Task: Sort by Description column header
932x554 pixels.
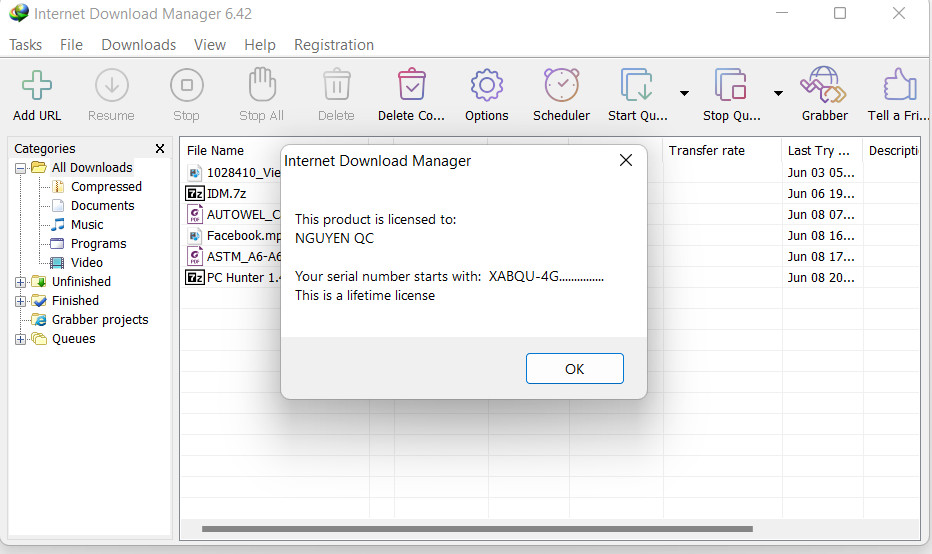Action: point(891,150)
